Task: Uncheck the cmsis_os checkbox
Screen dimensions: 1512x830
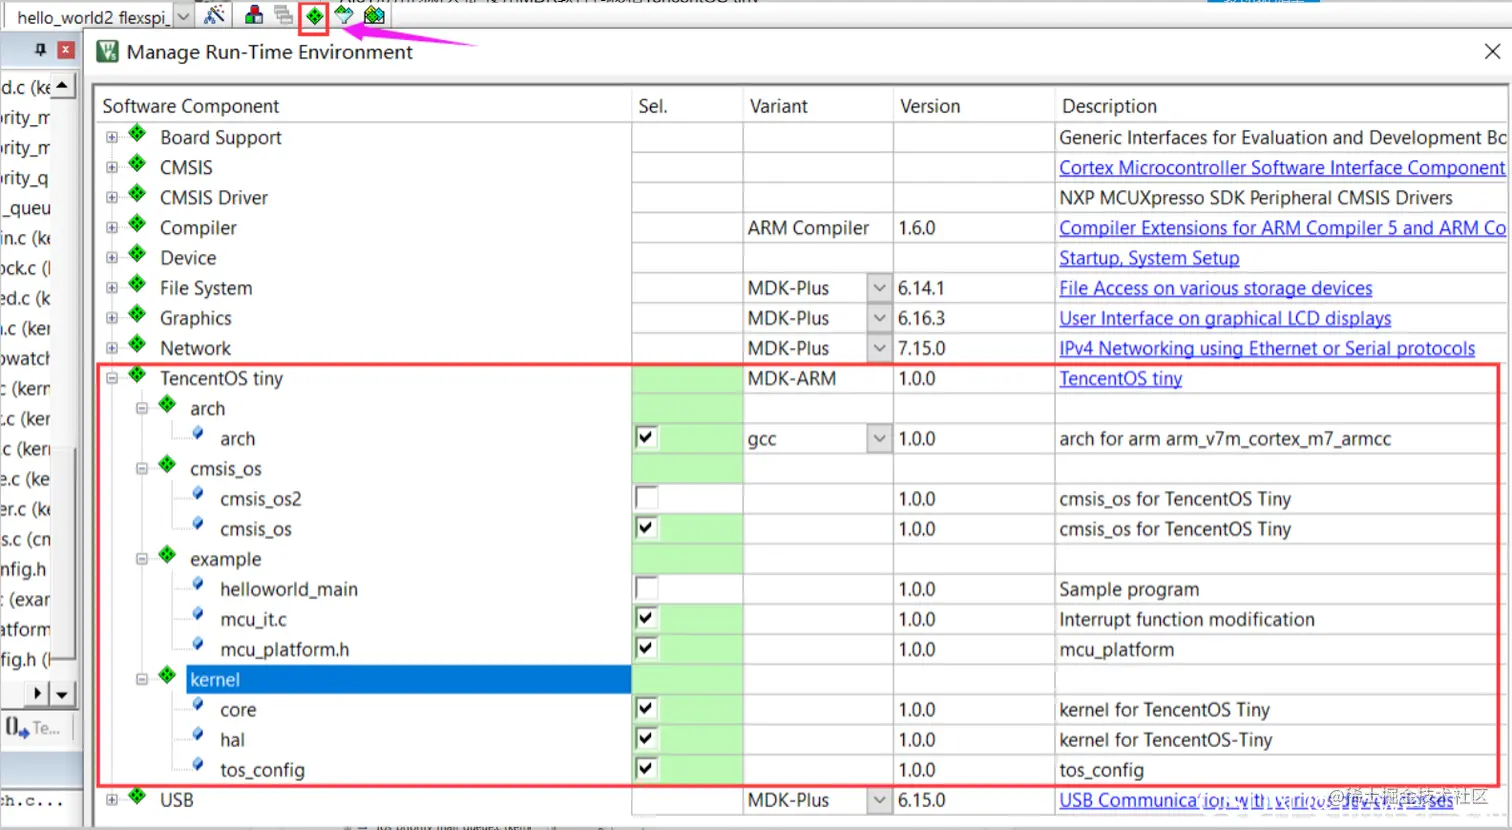Action: 646,528
